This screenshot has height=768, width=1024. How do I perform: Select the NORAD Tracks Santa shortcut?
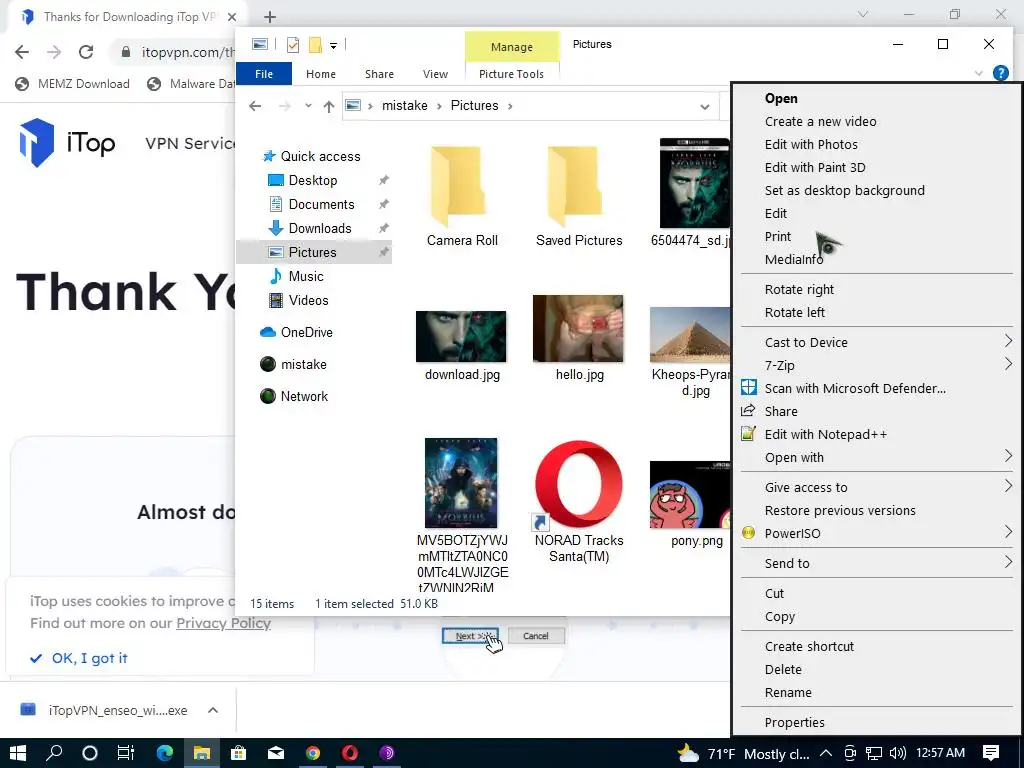click(x=579, y=502)
